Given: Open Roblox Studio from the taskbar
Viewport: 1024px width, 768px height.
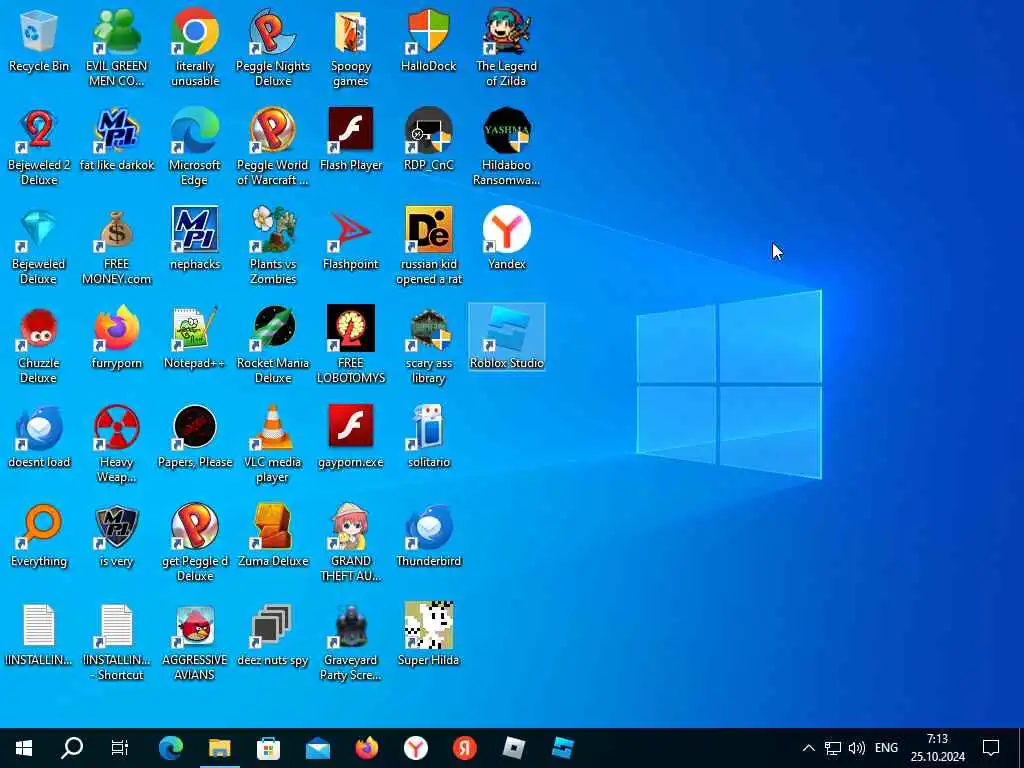Looking at the screenshot, I should (562, 748).
